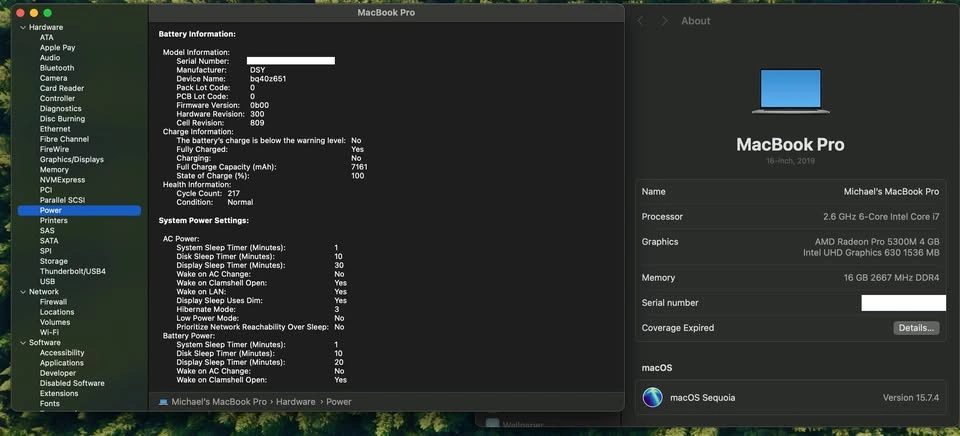Click the Battery Information heading
Viewport: 960px width, 436px height.
coord(197,34)
